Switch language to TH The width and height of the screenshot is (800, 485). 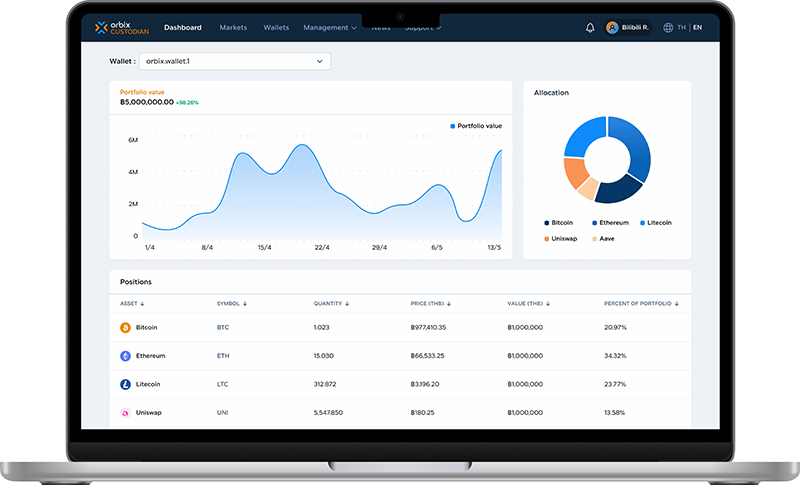pyautogui.click(x=681, y=28)
